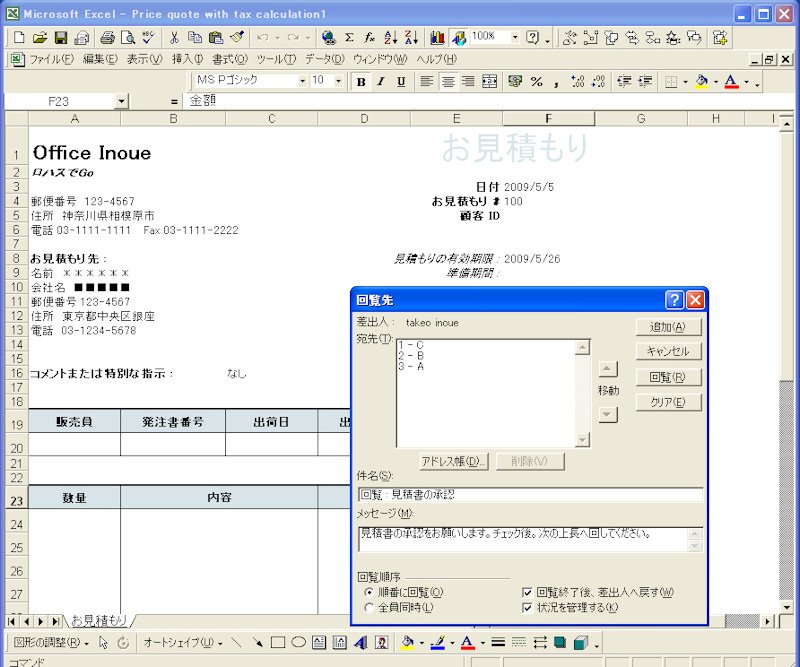
Task: Expand the Name Box dropdown
Action: tap(121, 102)
